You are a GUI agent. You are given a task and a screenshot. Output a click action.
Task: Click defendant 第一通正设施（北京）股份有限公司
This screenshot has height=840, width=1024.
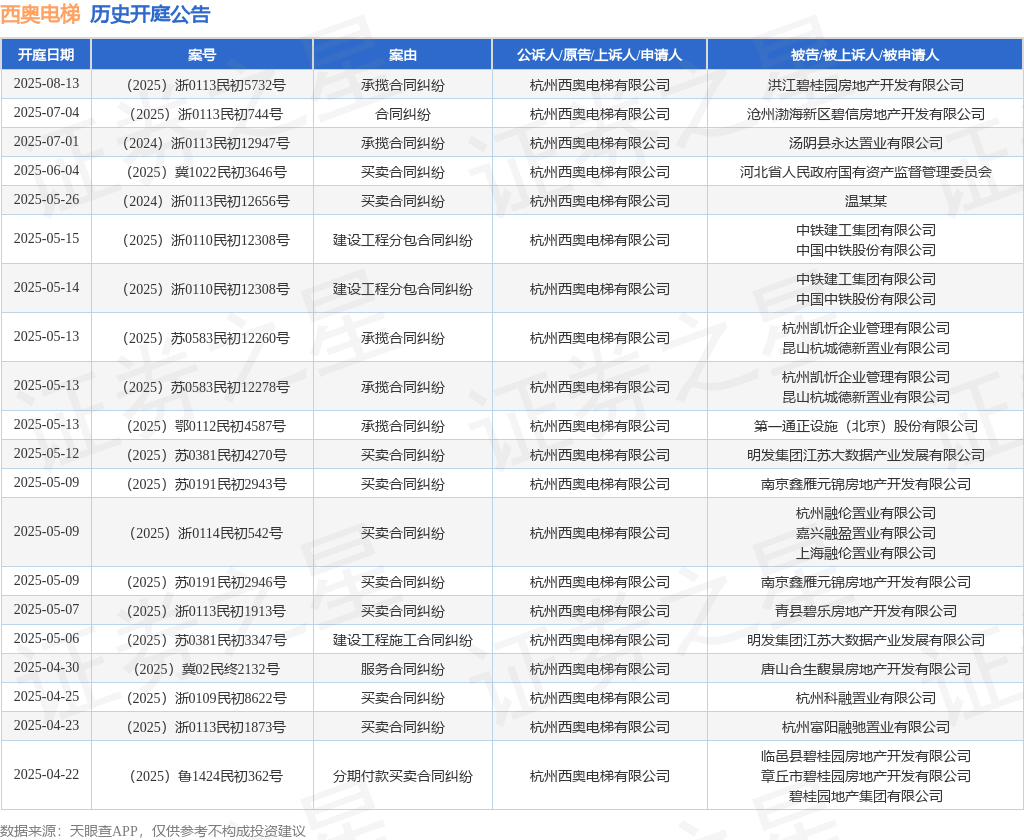pos(865,426)
